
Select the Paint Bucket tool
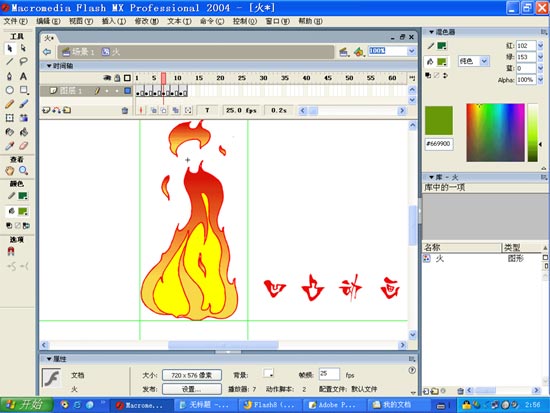(x=23, y=132)
